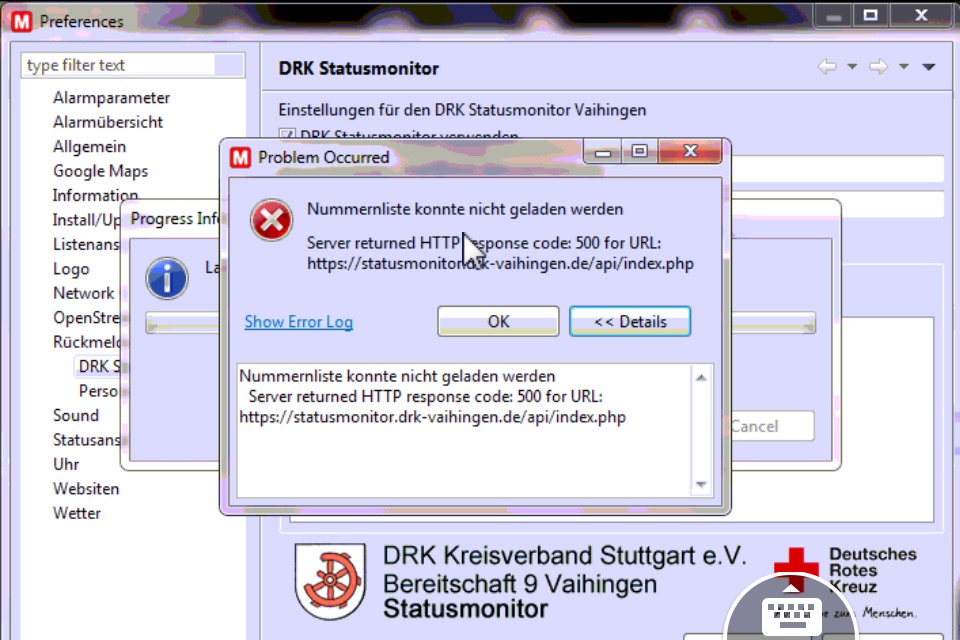This screenshot has height=640, width=960.
Task: Click the forward navigation arrow icon
Action: 878,67
